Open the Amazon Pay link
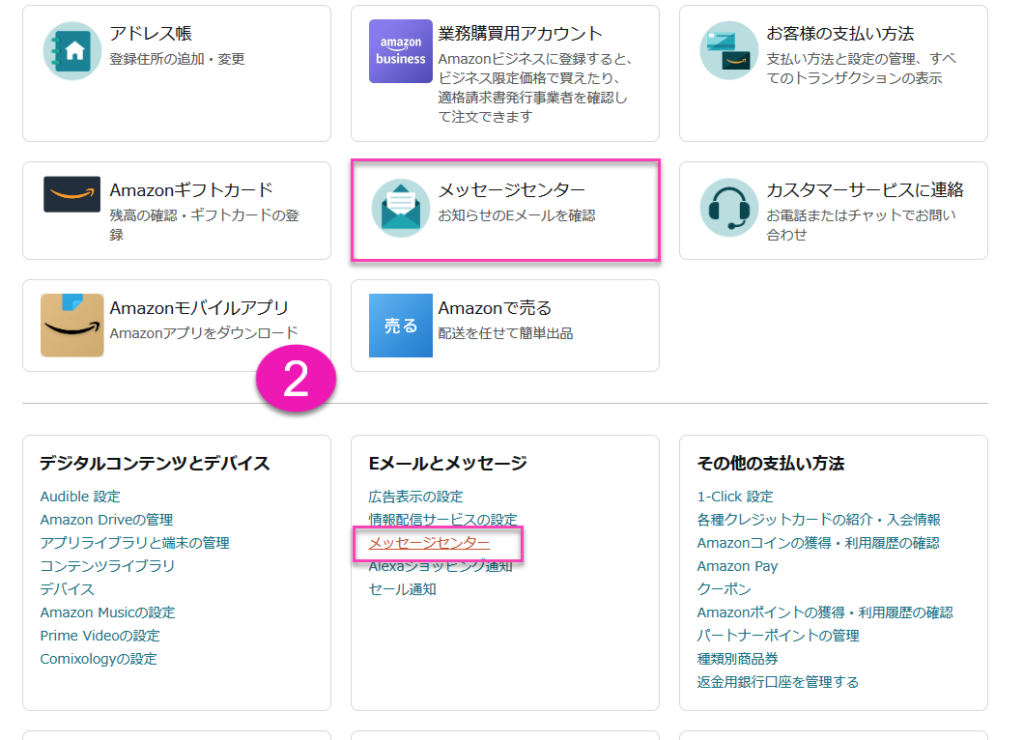1024x740 pixels. (x=737, y=566)
